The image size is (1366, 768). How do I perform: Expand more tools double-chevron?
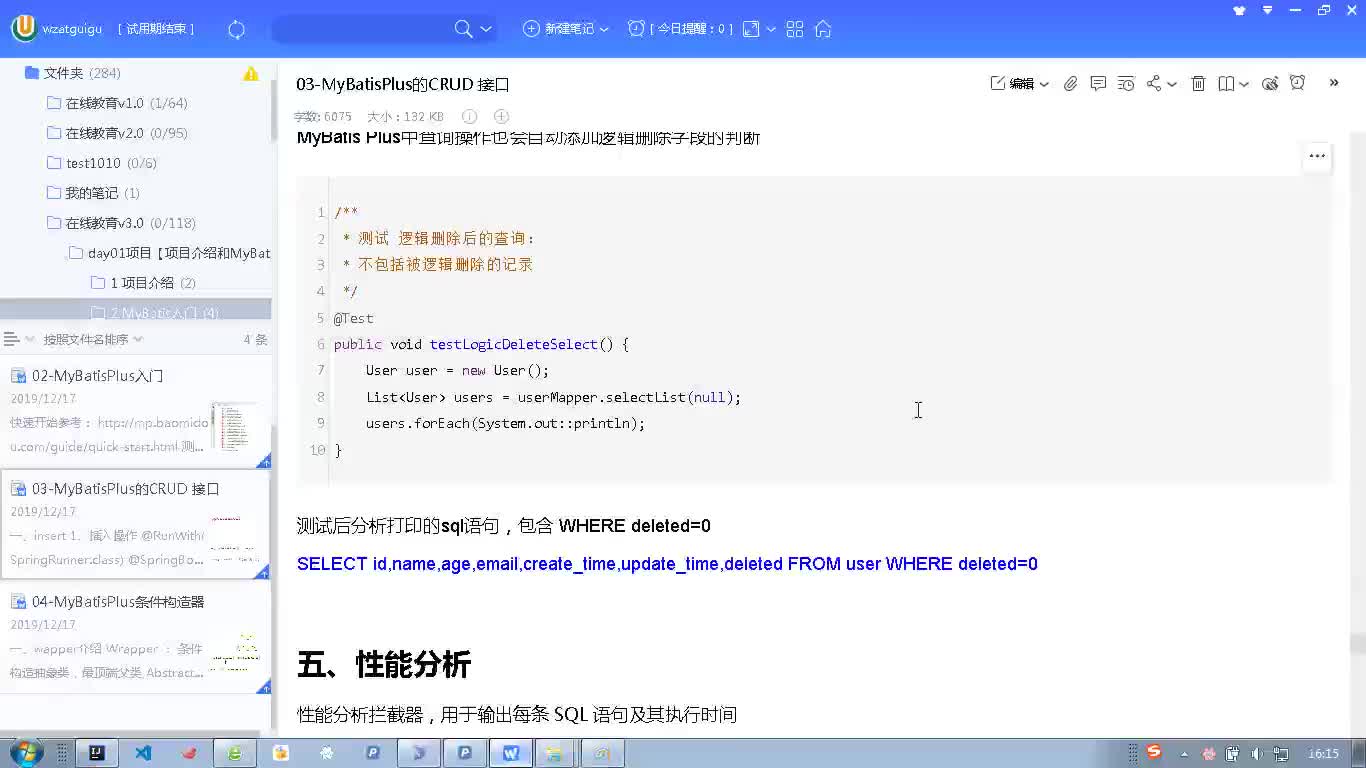1334,83
